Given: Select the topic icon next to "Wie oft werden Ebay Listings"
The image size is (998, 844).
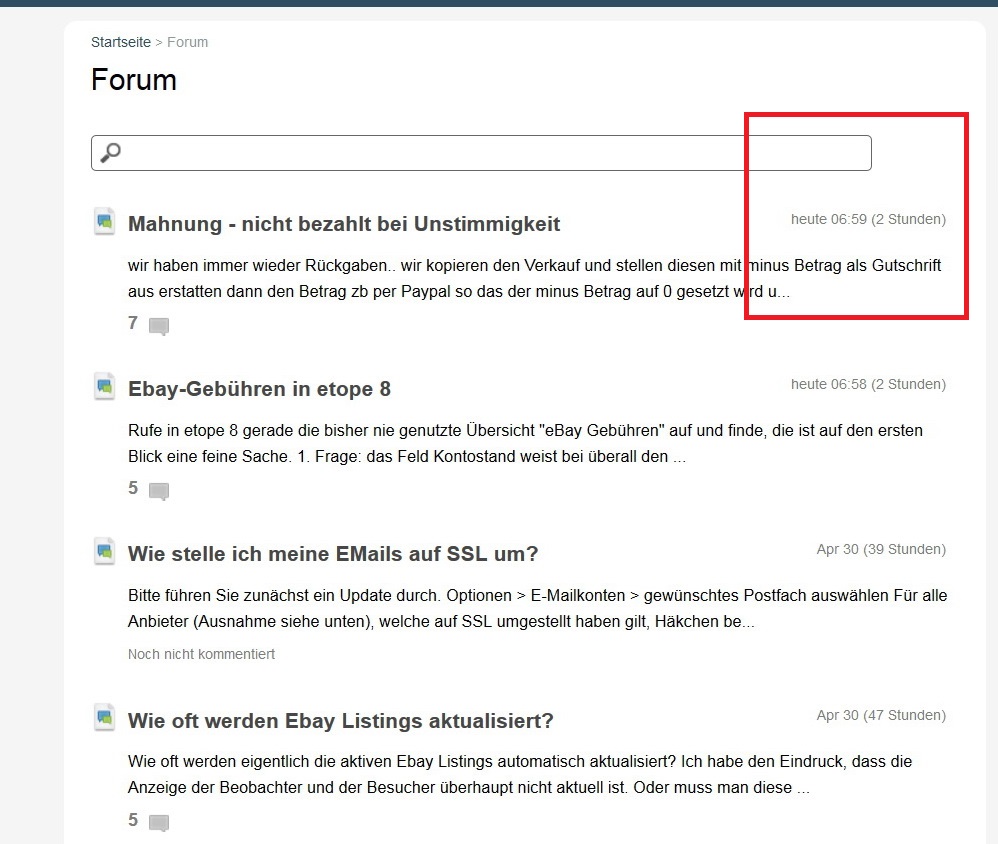Looking at the screenshot, I should (x=104, y=718).
